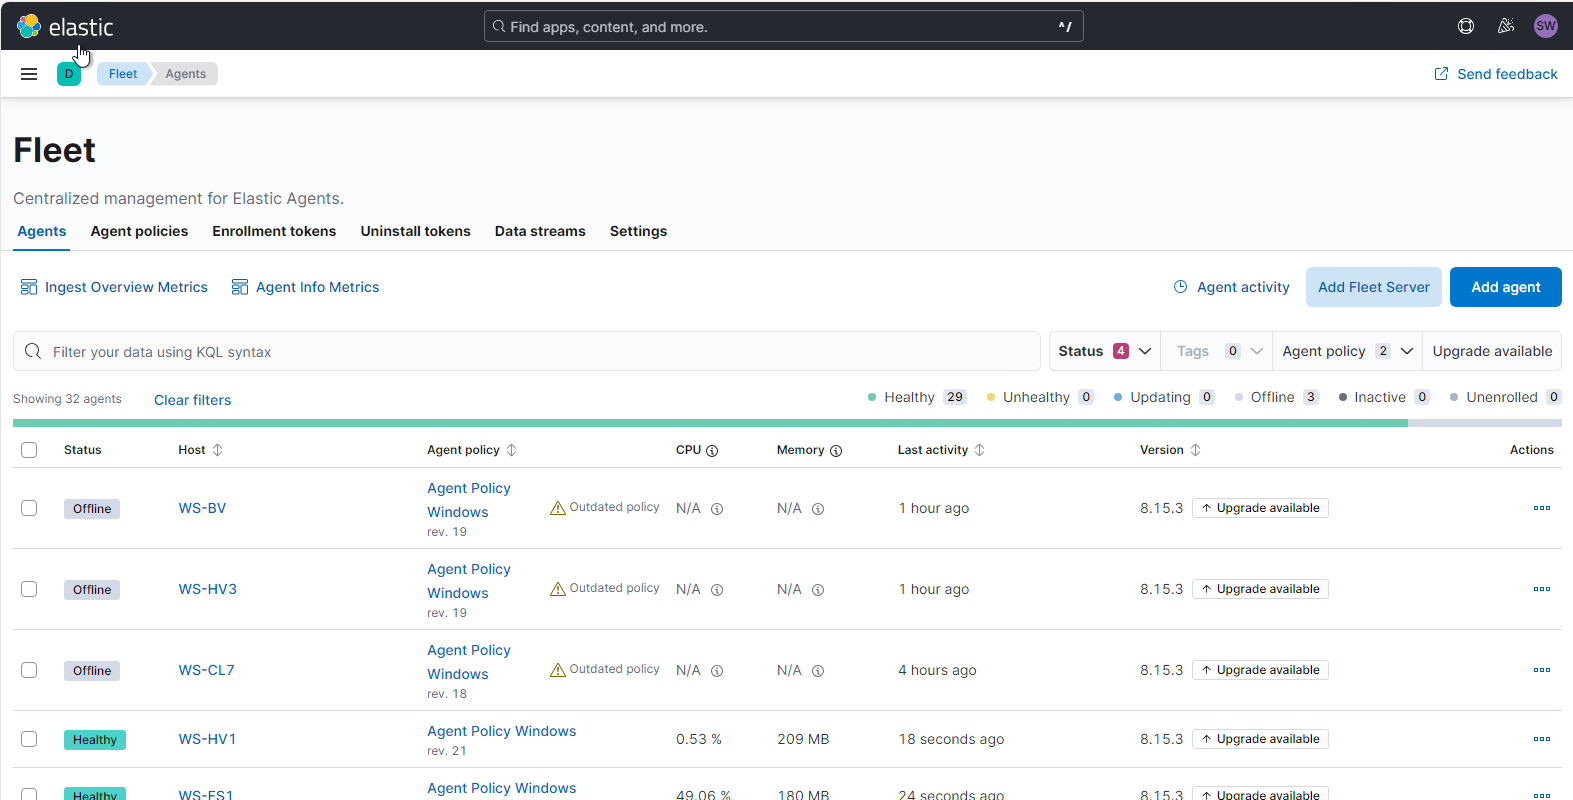The width and height of the screenshot is (1573, 800).
Task: Click the Host column sort icon
Action: tap(218, 450)
